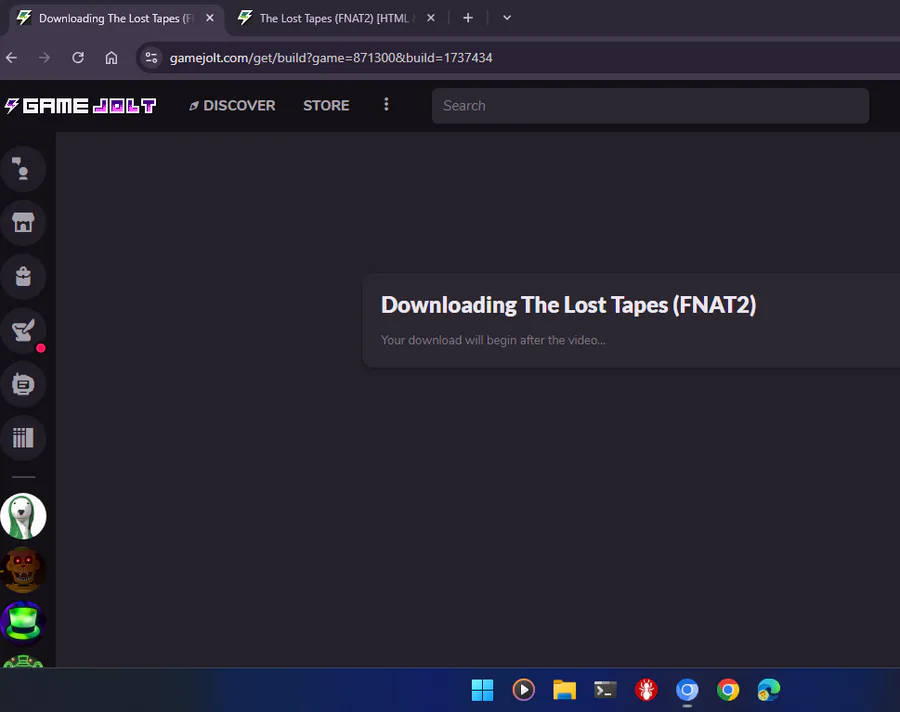The height and width of the screenshot is (712, 900).
Task: Open the backpack sidebar icon
Action: point(23,277)
